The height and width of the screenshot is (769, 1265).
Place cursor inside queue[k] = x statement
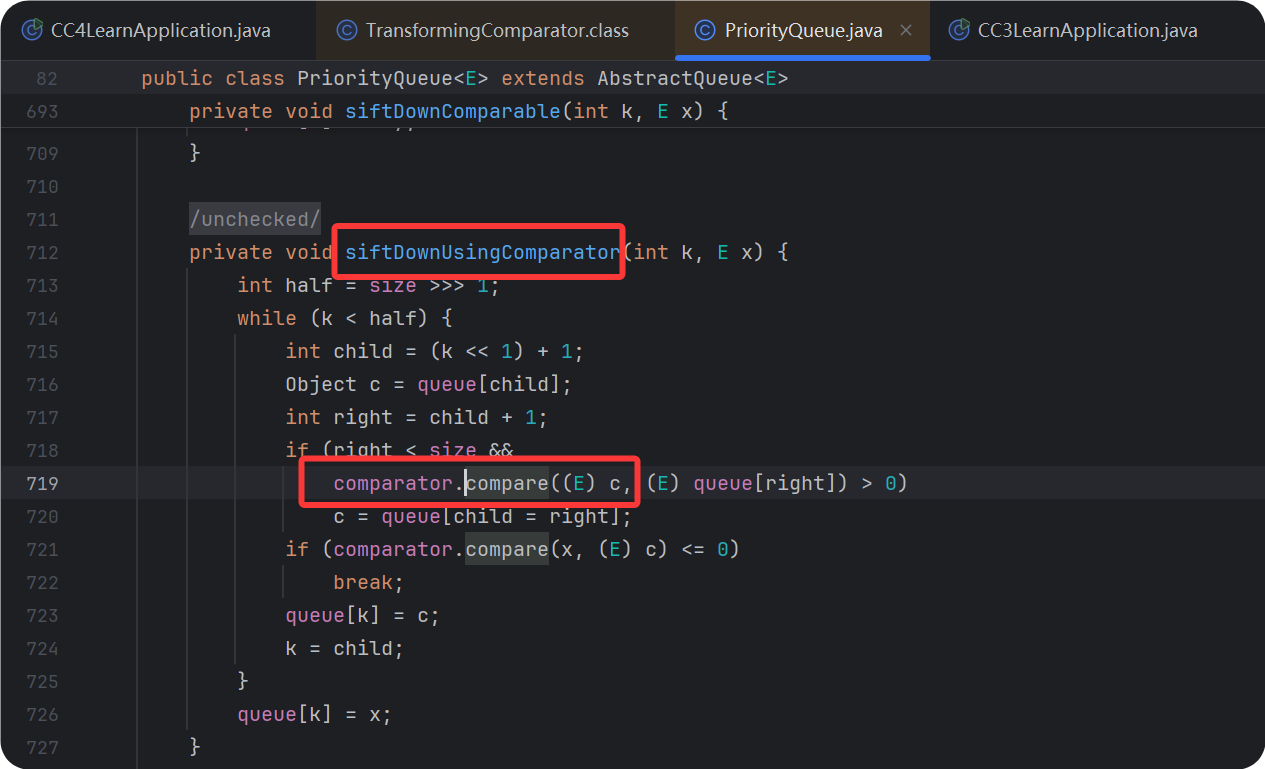pyautogui.click(x=310, y=714)
